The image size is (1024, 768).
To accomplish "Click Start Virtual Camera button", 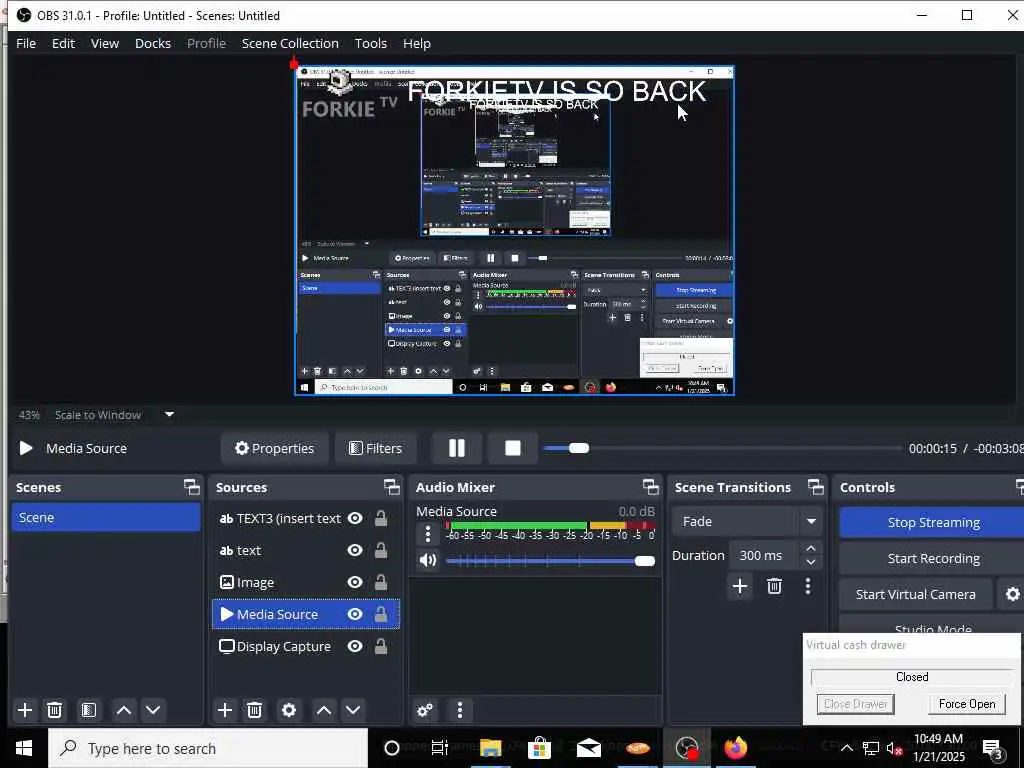I will [916, 594].
